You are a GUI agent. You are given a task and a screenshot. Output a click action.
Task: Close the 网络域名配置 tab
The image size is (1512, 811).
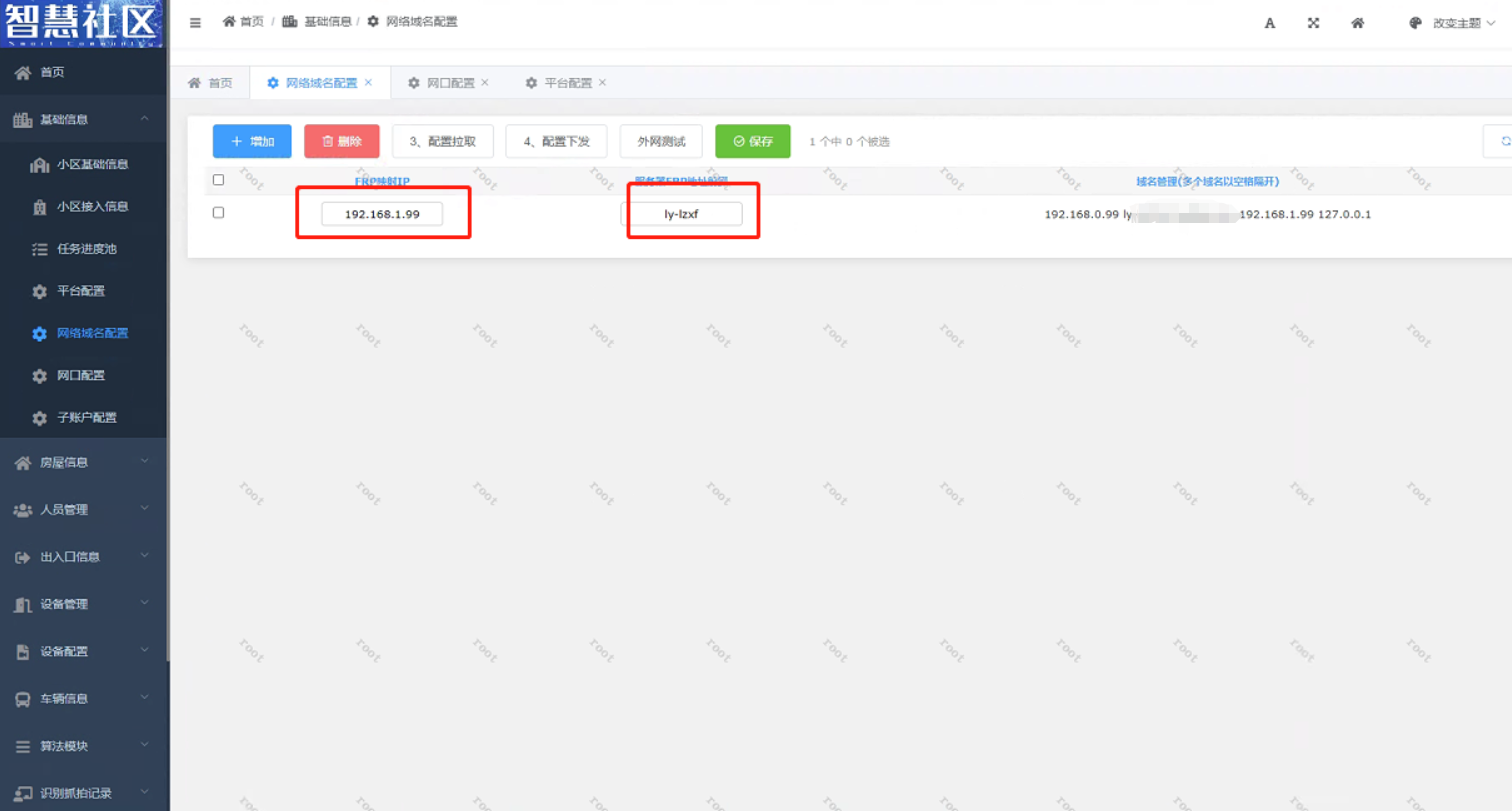point(368,82)
